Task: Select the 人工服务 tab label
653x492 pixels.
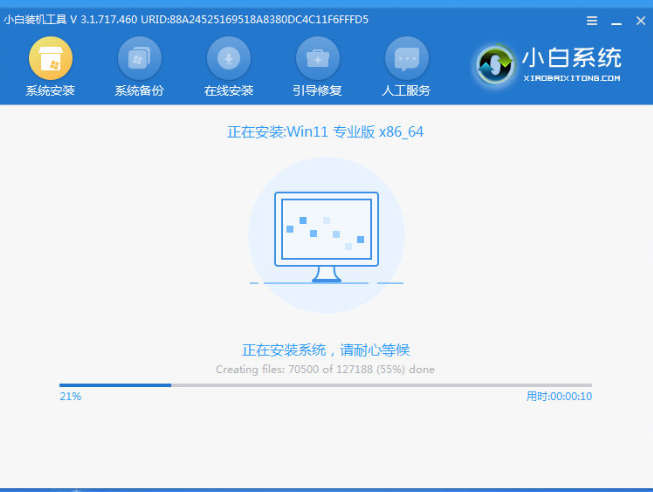Action: click(405, 91)
